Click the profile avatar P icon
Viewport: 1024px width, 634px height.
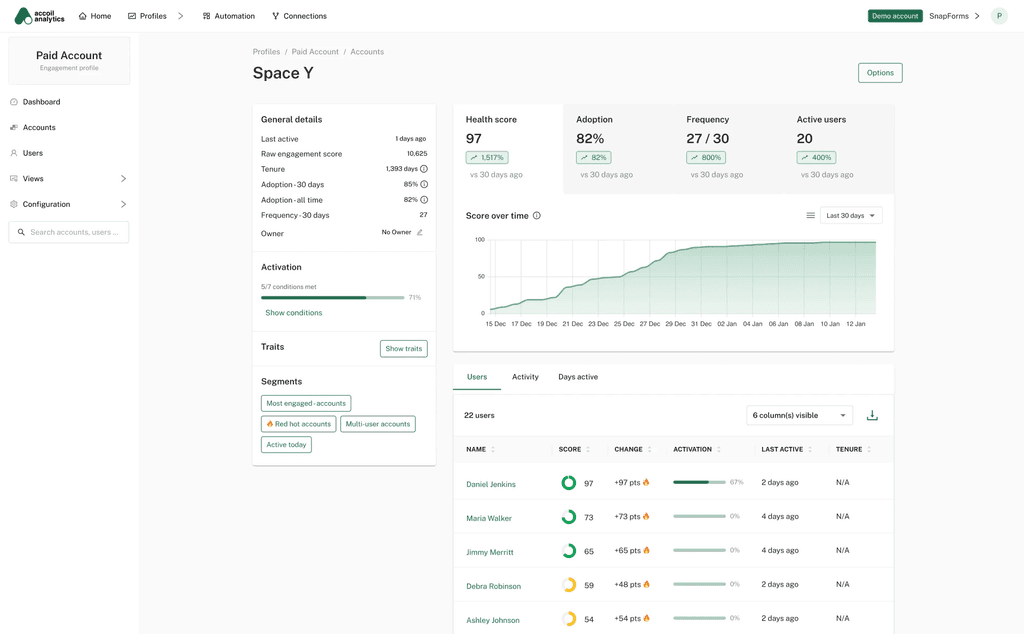[x=999, y=16]
